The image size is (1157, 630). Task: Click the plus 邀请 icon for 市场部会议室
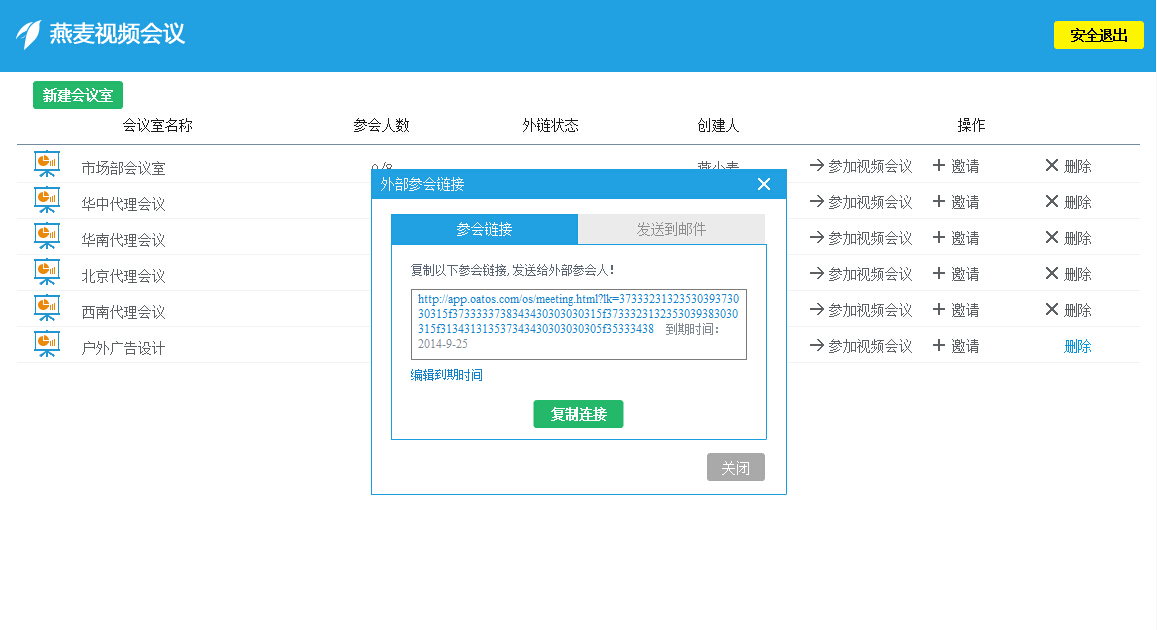tap(939, 165)
